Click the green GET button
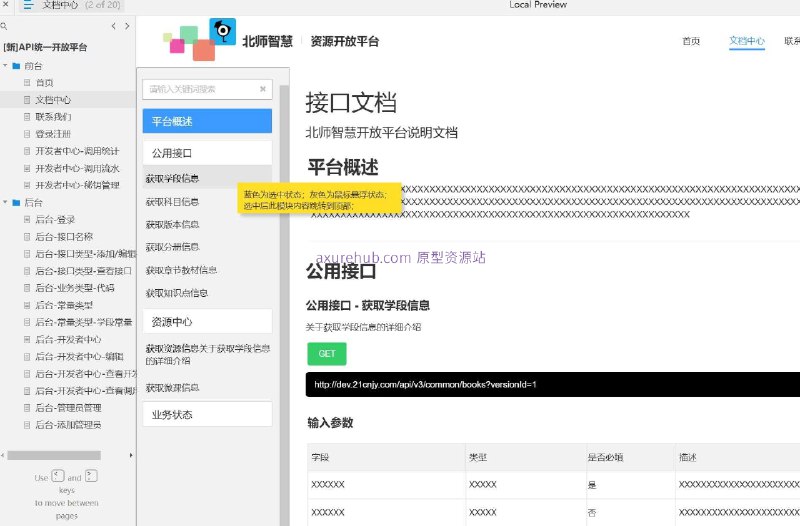This screenshot has height=526, width=800. 327,354
